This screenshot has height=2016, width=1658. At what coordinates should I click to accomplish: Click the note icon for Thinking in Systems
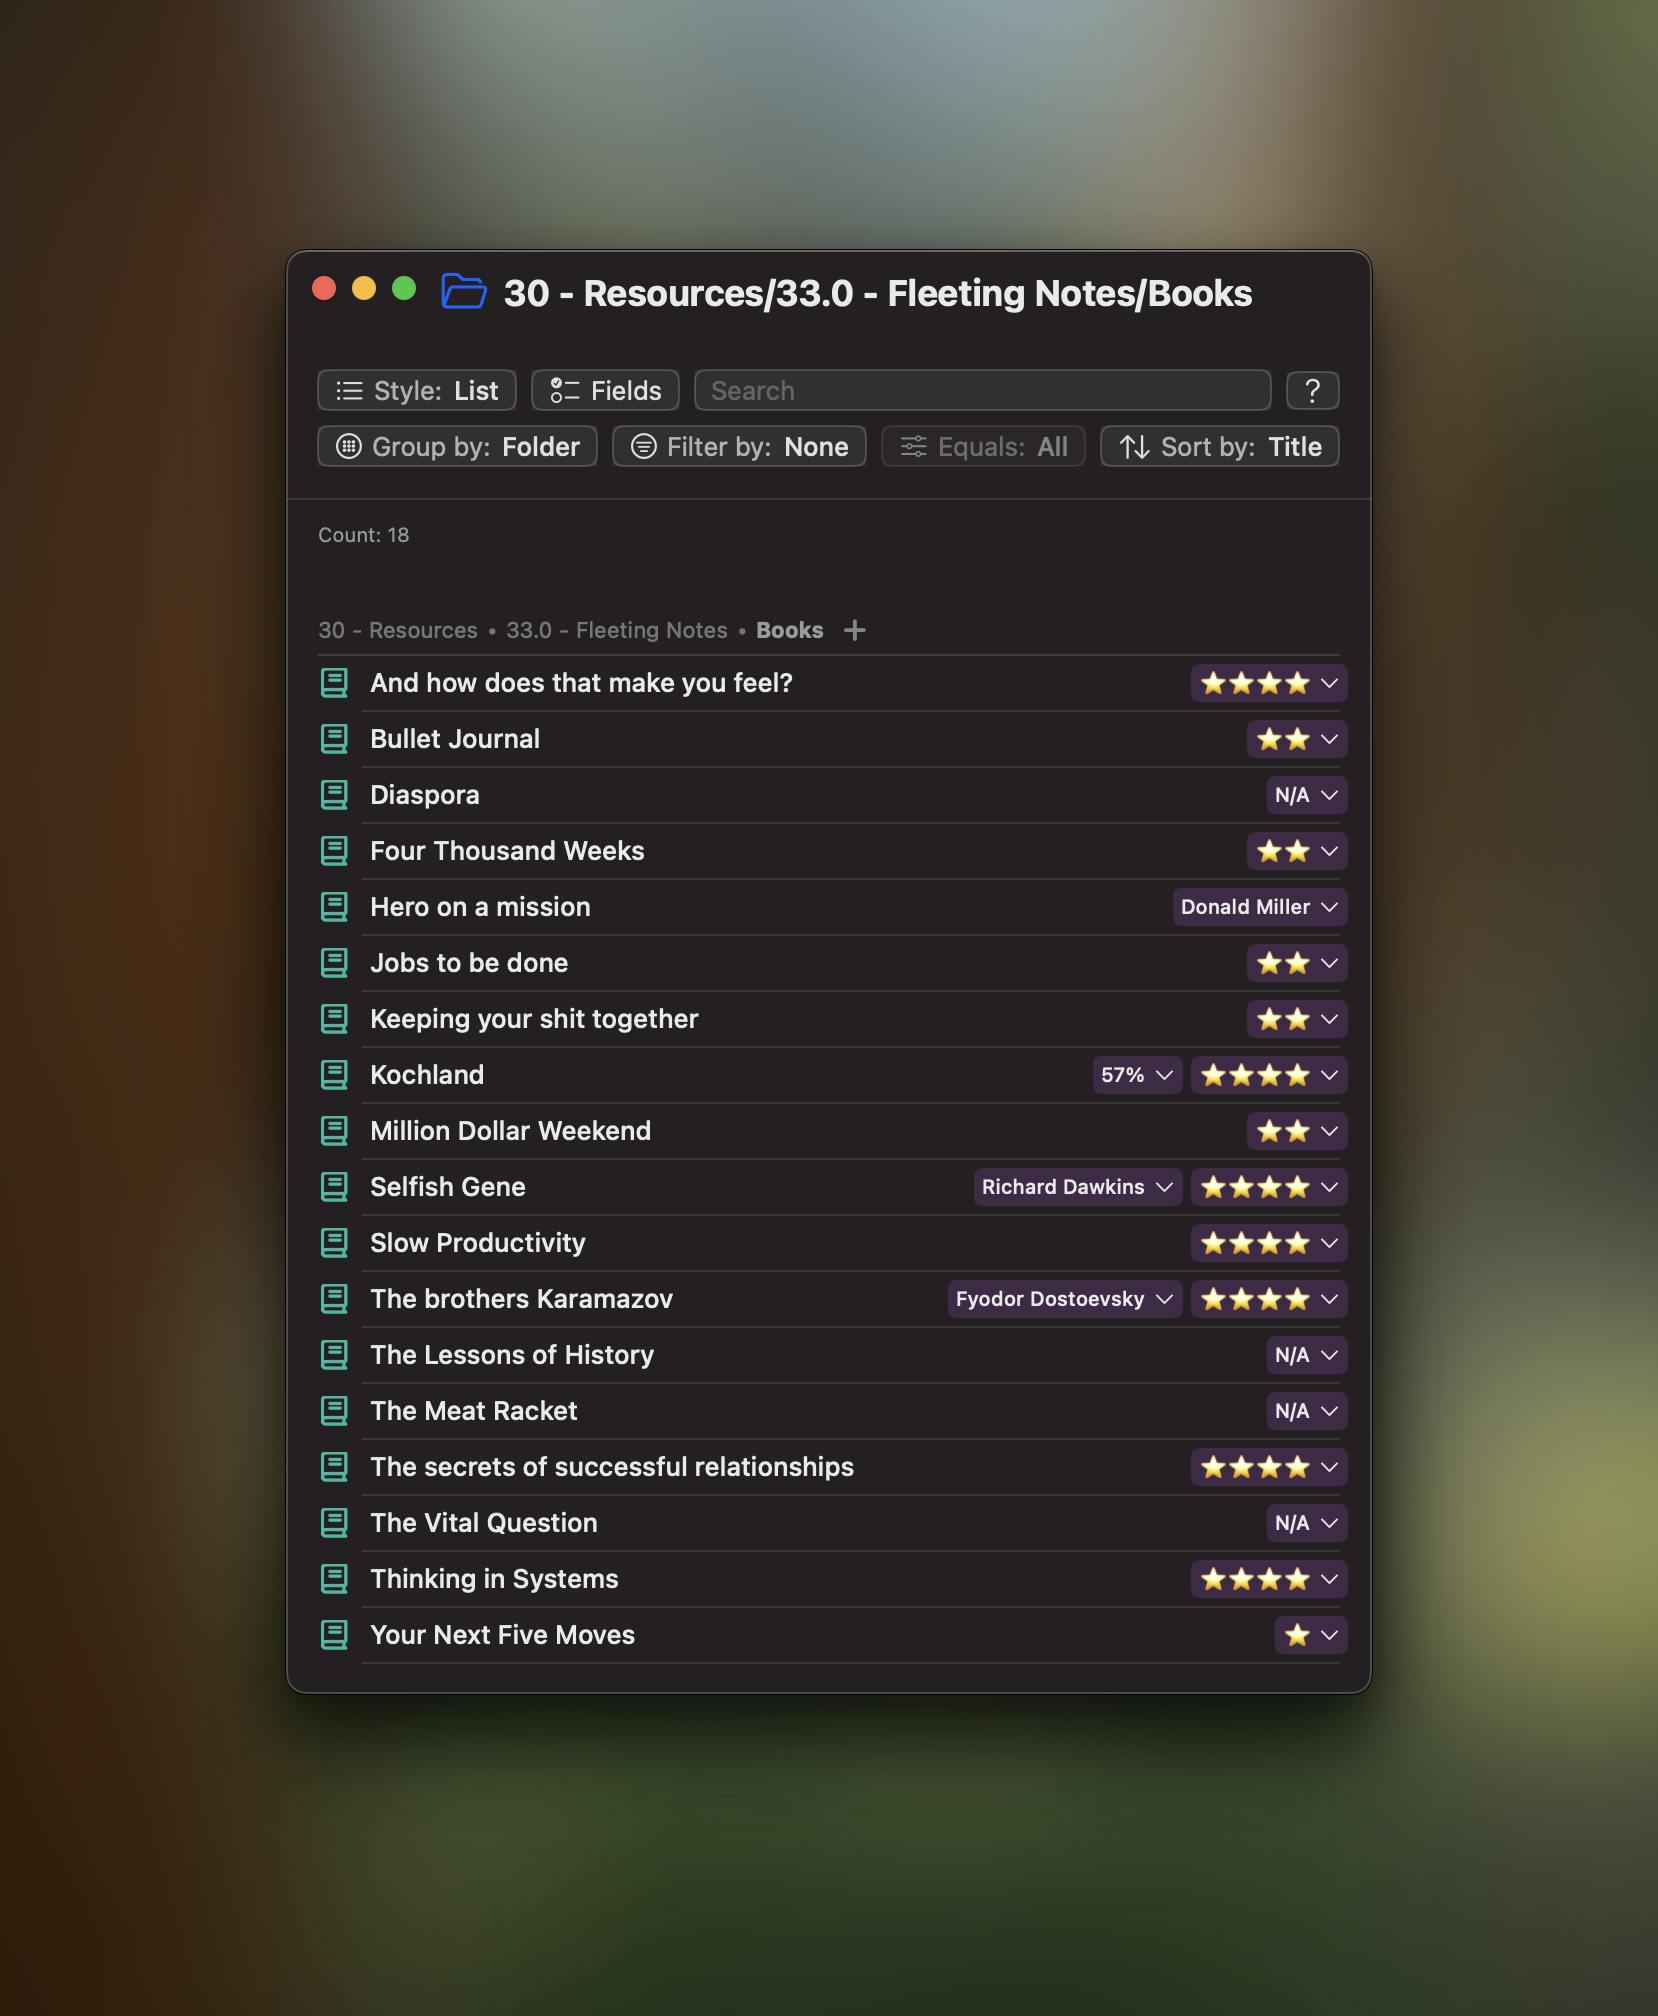(334, 1579)
